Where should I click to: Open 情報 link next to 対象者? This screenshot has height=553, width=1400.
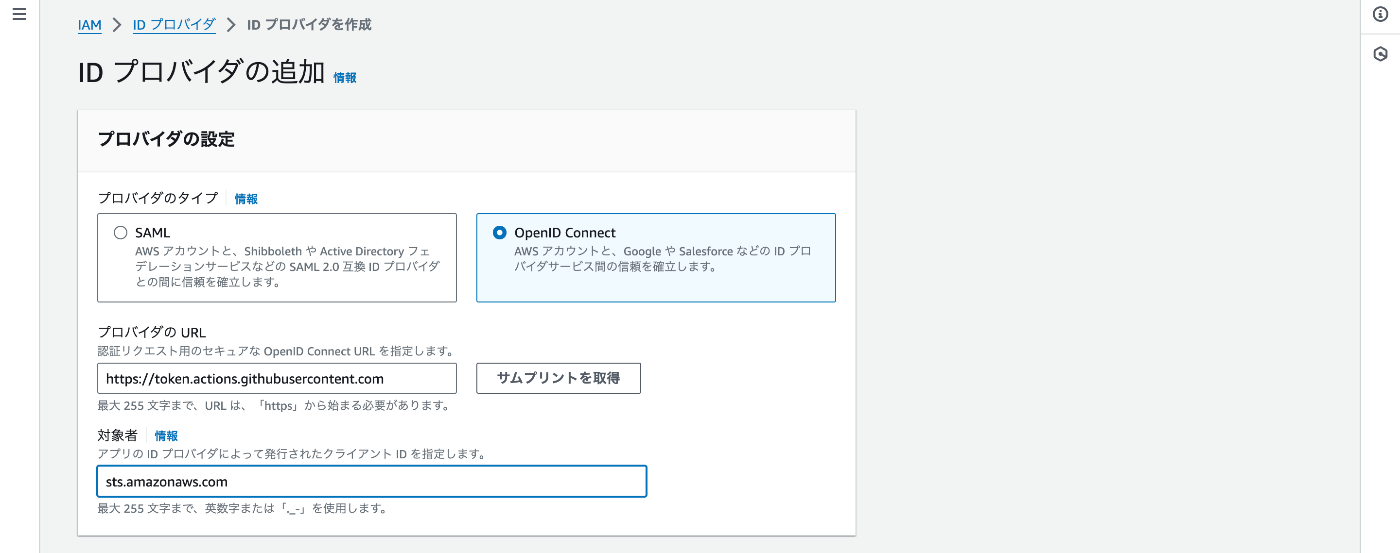coord(166,436)
